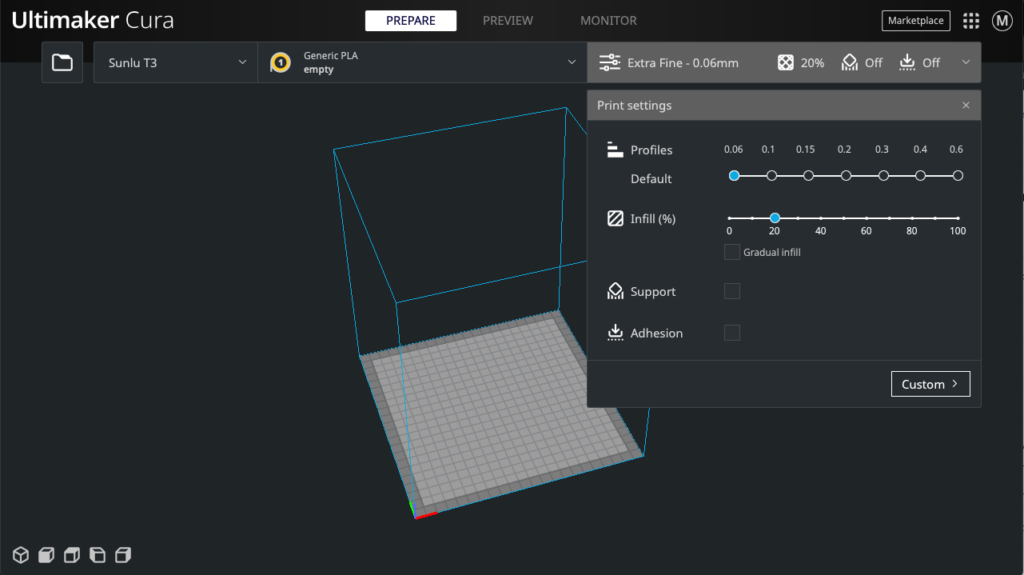Switch to the PREVIEW stage

coord(507,21)
